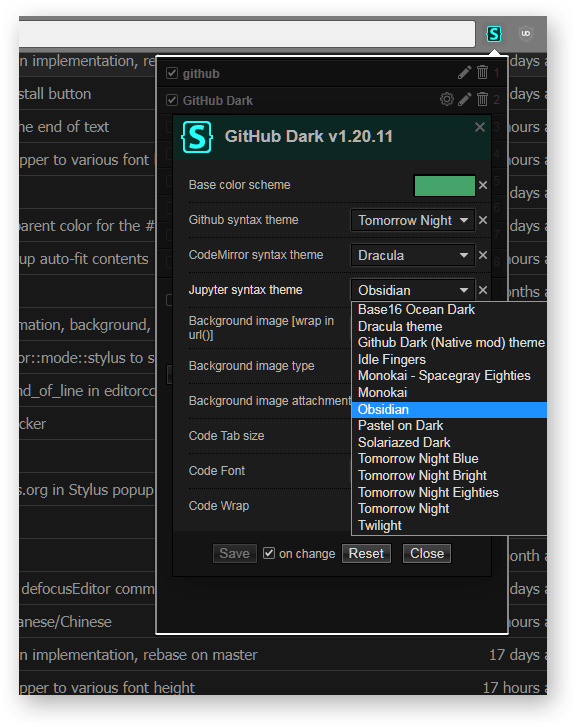Select Idle Fingers option

pos(450,359)
